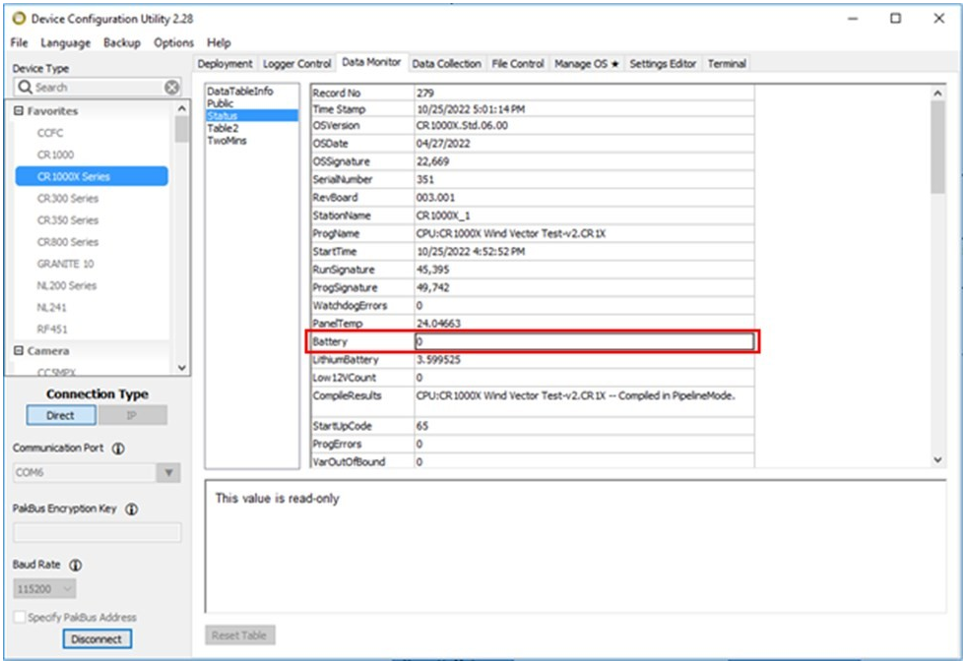Switch to the Logger Control tab
Screen dimensions: 967x664
pyautogui.click(x=297, y=64)
